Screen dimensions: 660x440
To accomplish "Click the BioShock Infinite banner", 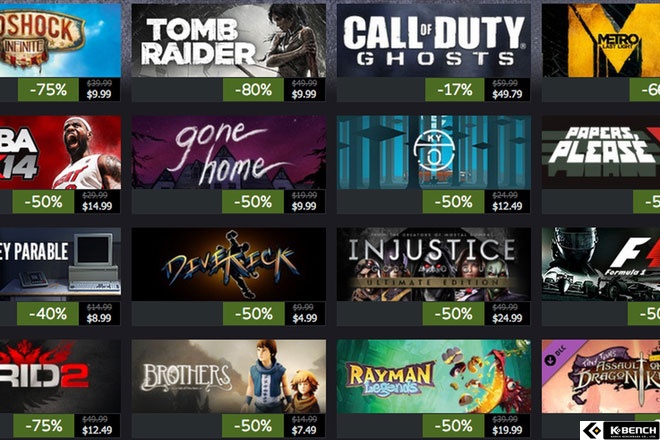I will 60,40.
